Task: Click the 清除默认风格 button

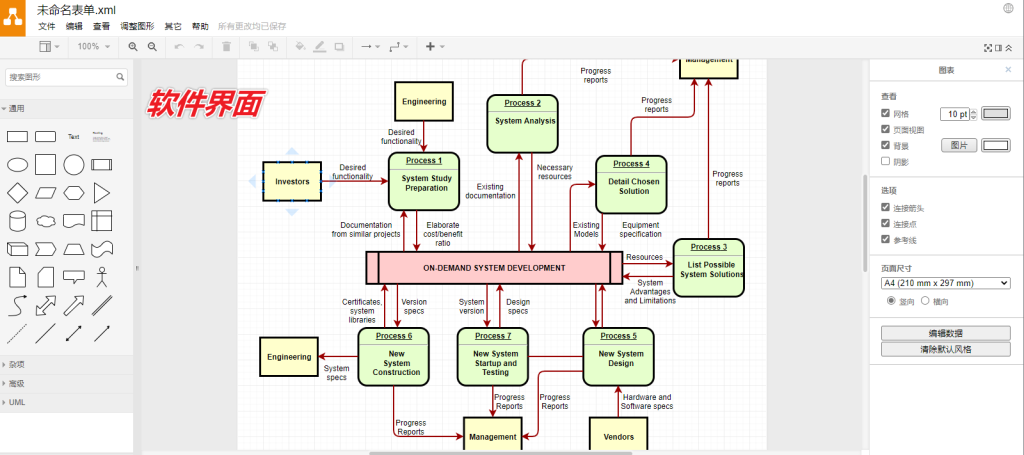Action: [x=946, y=349]
